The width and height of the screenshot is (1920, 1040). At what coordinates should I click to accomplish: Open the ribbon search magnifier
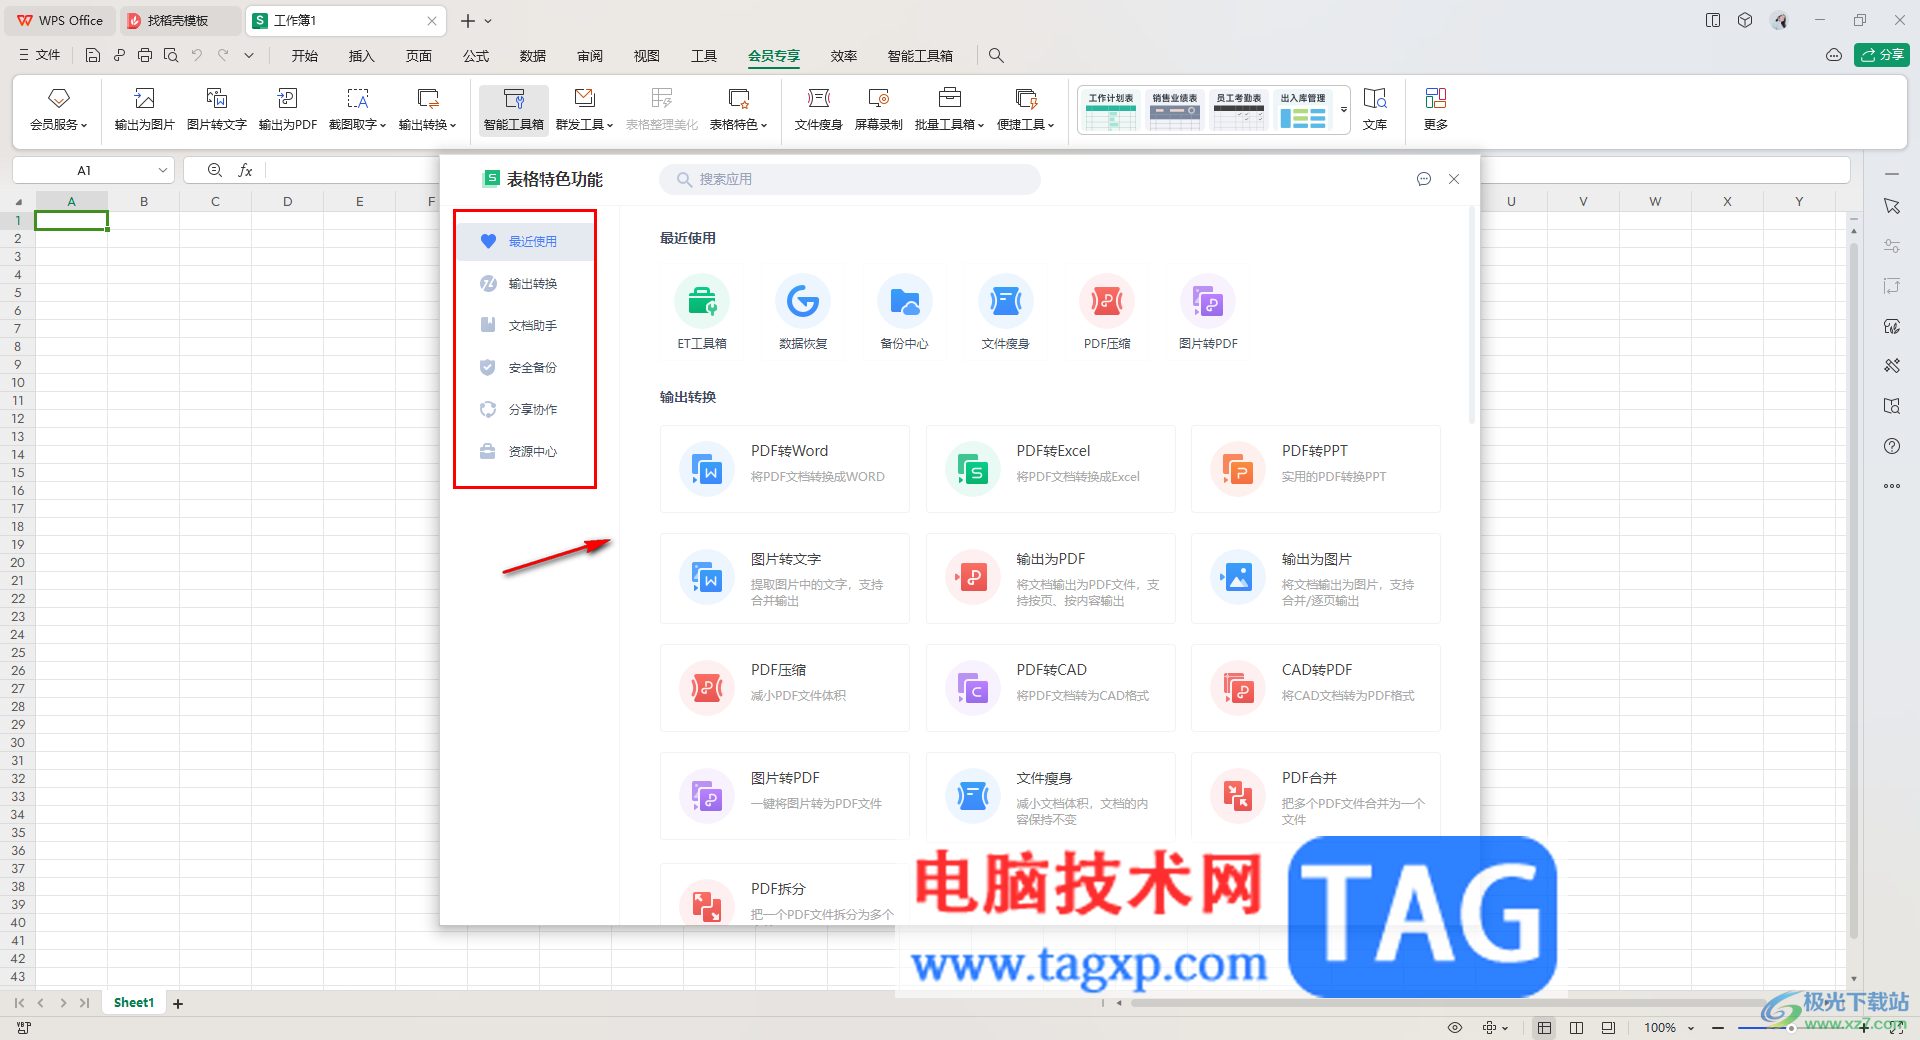[996, 56]
